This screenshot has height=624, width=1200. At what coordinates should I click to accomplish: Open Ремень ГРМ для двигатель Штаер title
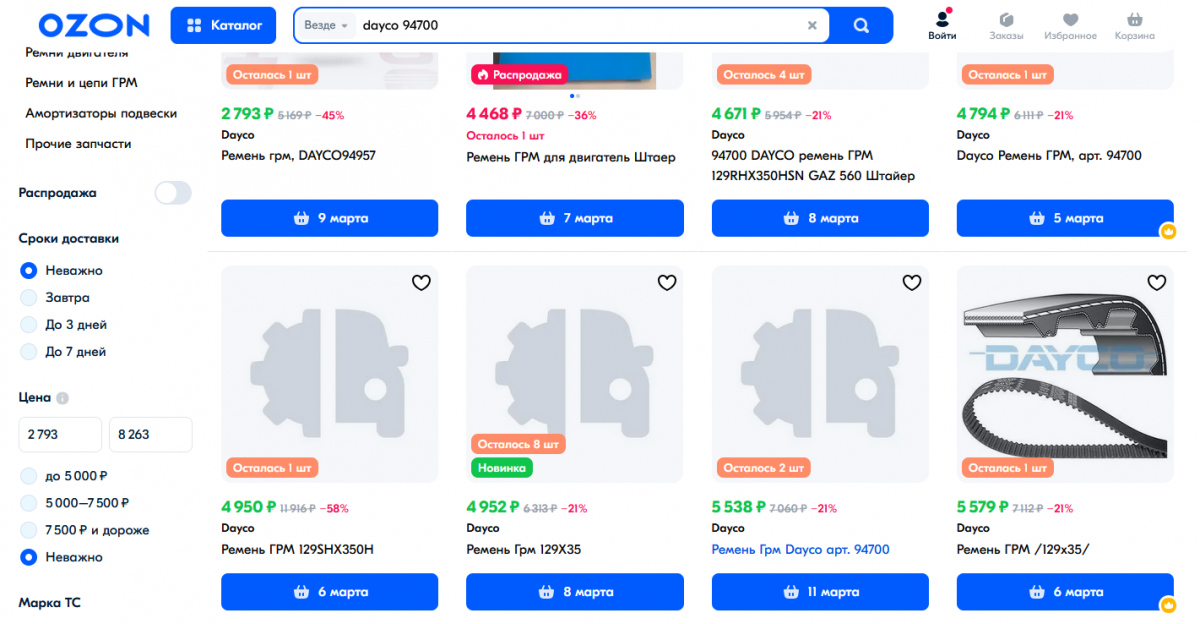pos(571,157)
